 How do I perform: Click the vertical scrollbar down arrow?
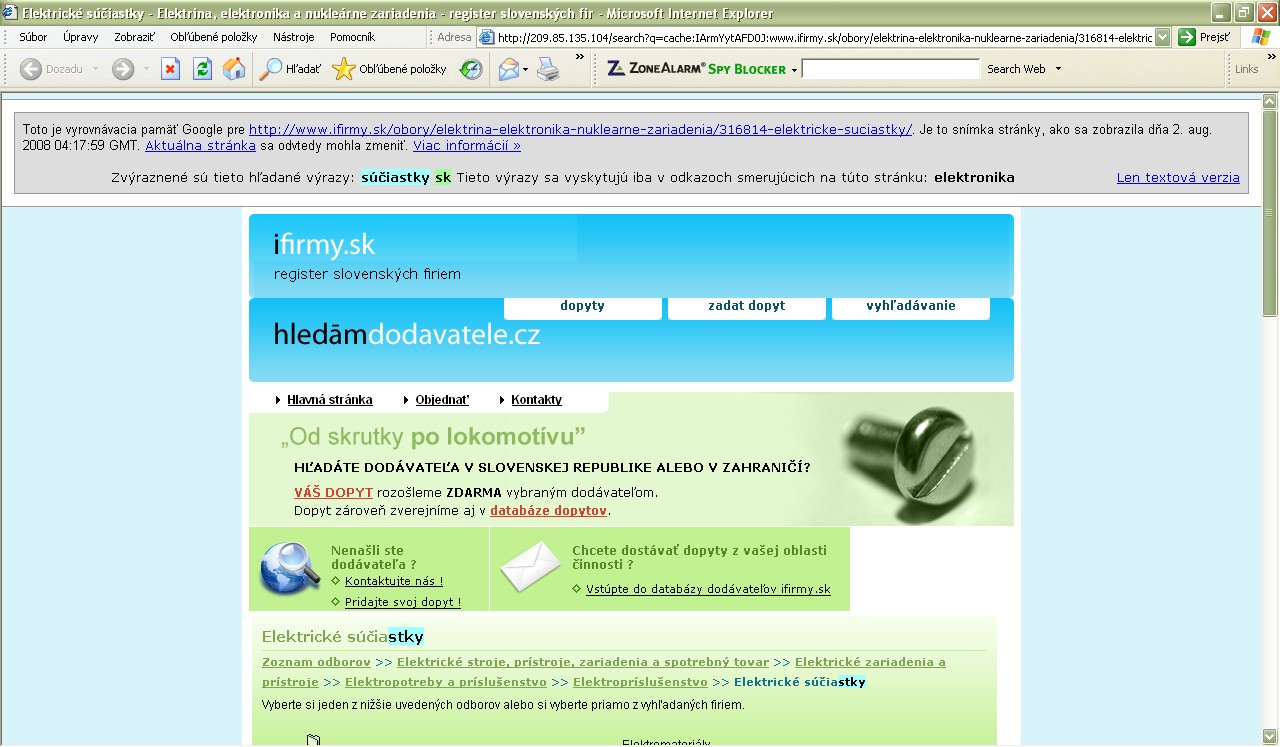click(1270, 738)
